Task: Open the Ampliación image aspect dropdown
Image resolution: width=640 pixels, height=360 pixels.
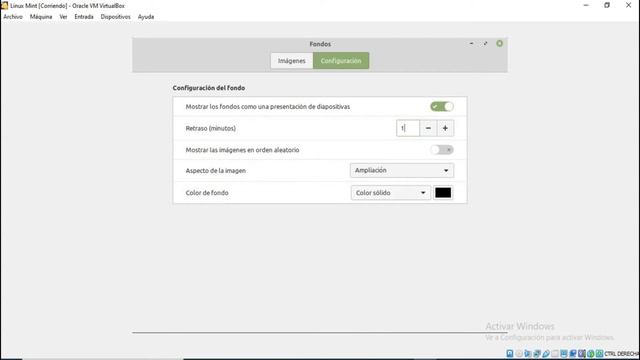Action: coord(402,170)
